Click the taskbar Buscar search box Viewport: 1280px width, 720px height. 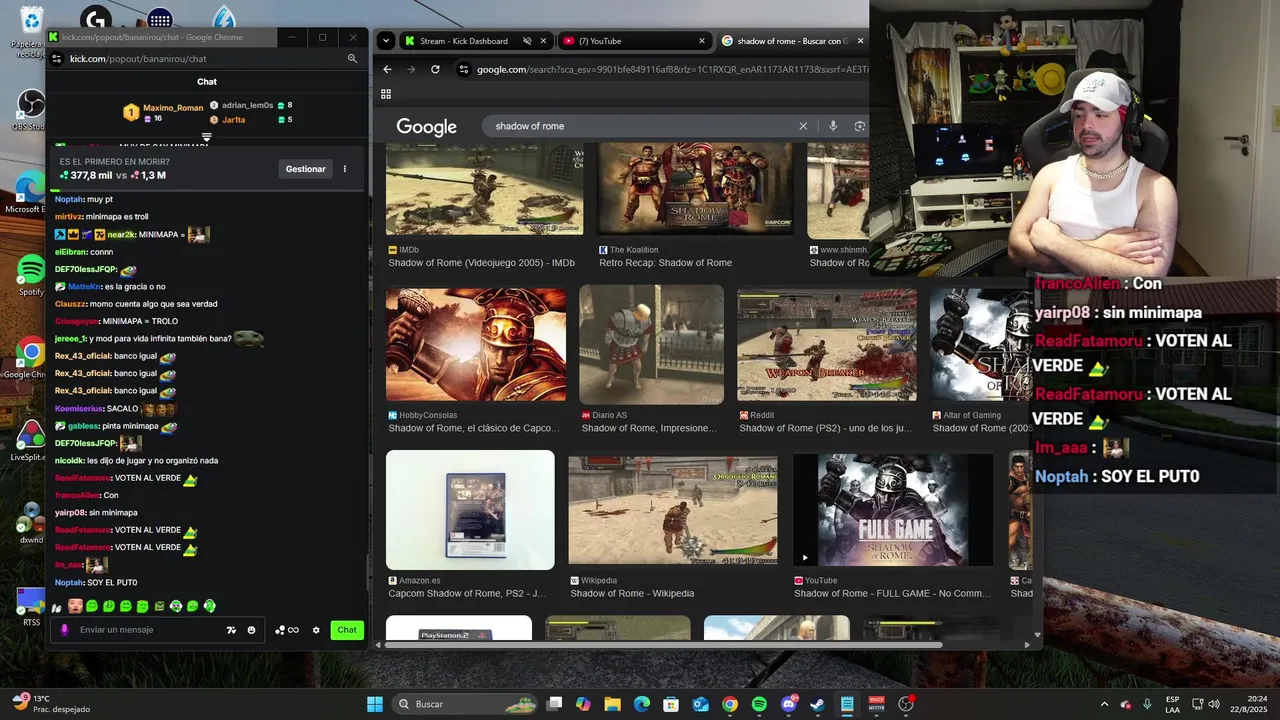(466, 704)
